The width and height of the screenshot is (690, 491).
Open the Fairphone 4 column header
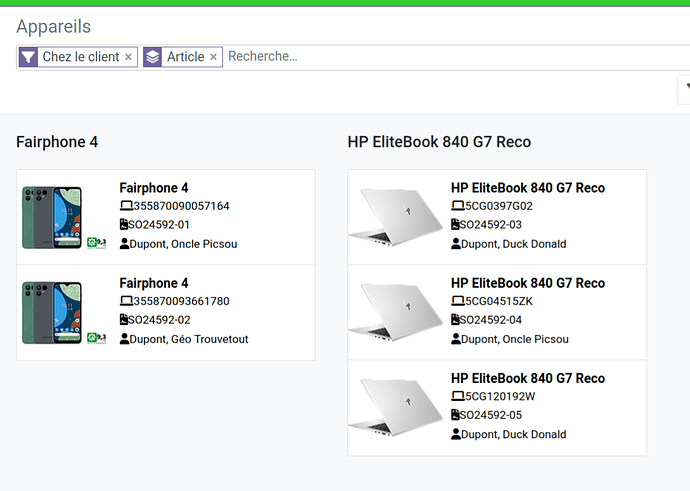tap(57, 142)
